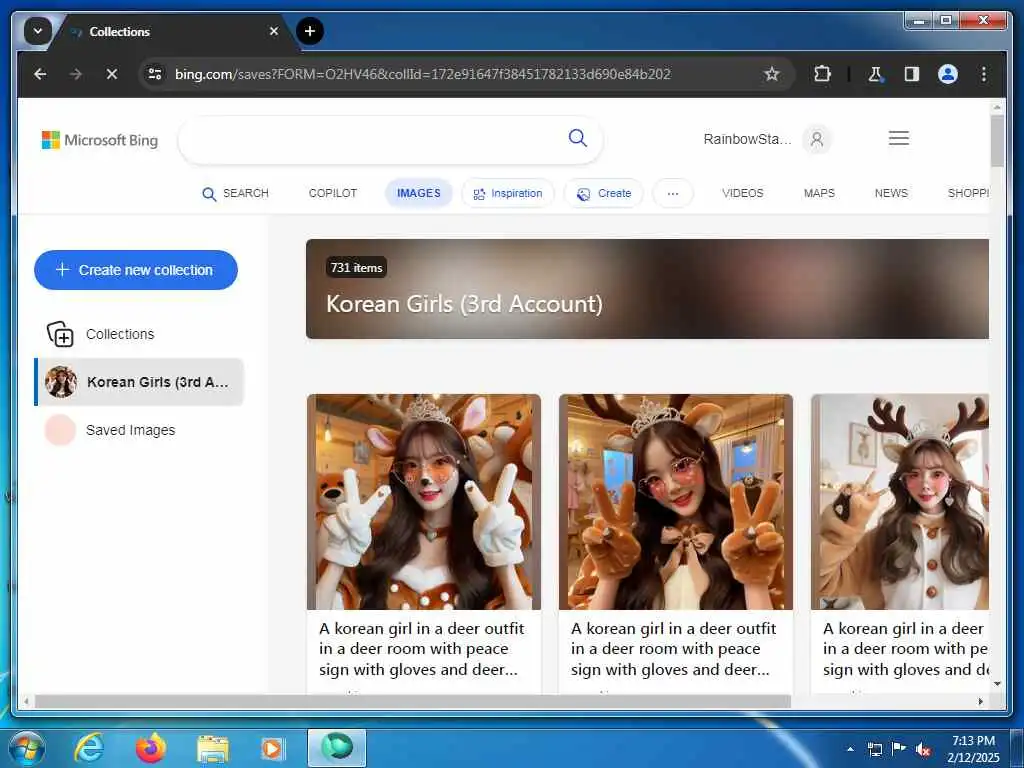This screenshot has height=768, width=1024.
Task: Open second image with brown gloves
Action: [676, 502]
